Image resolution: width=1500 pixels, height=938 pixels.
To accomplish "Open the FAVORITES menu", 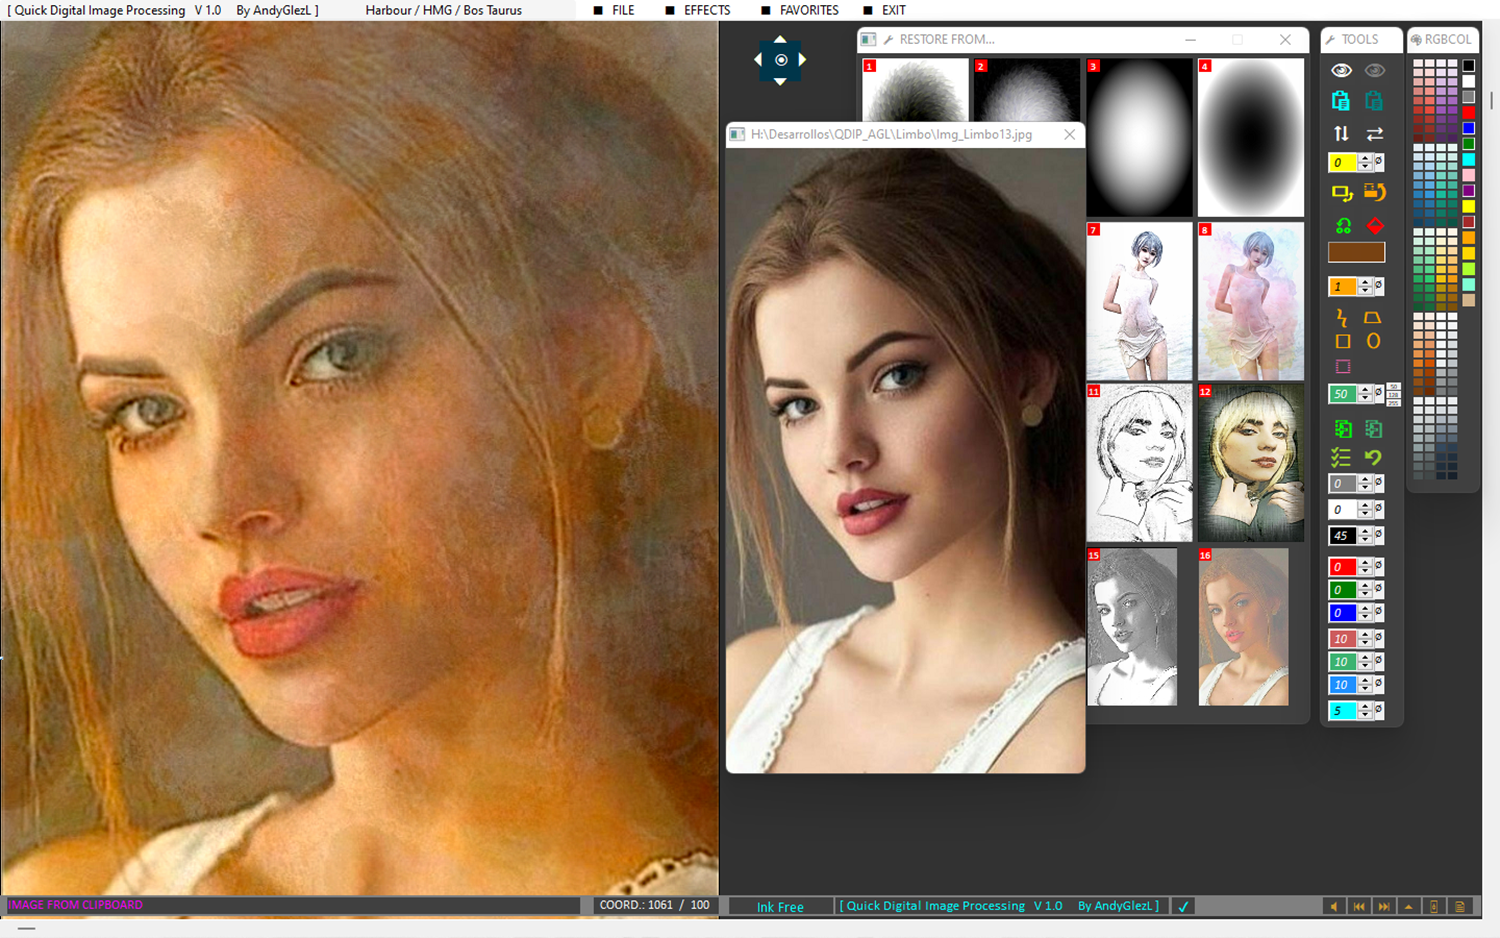I will 808,10.
